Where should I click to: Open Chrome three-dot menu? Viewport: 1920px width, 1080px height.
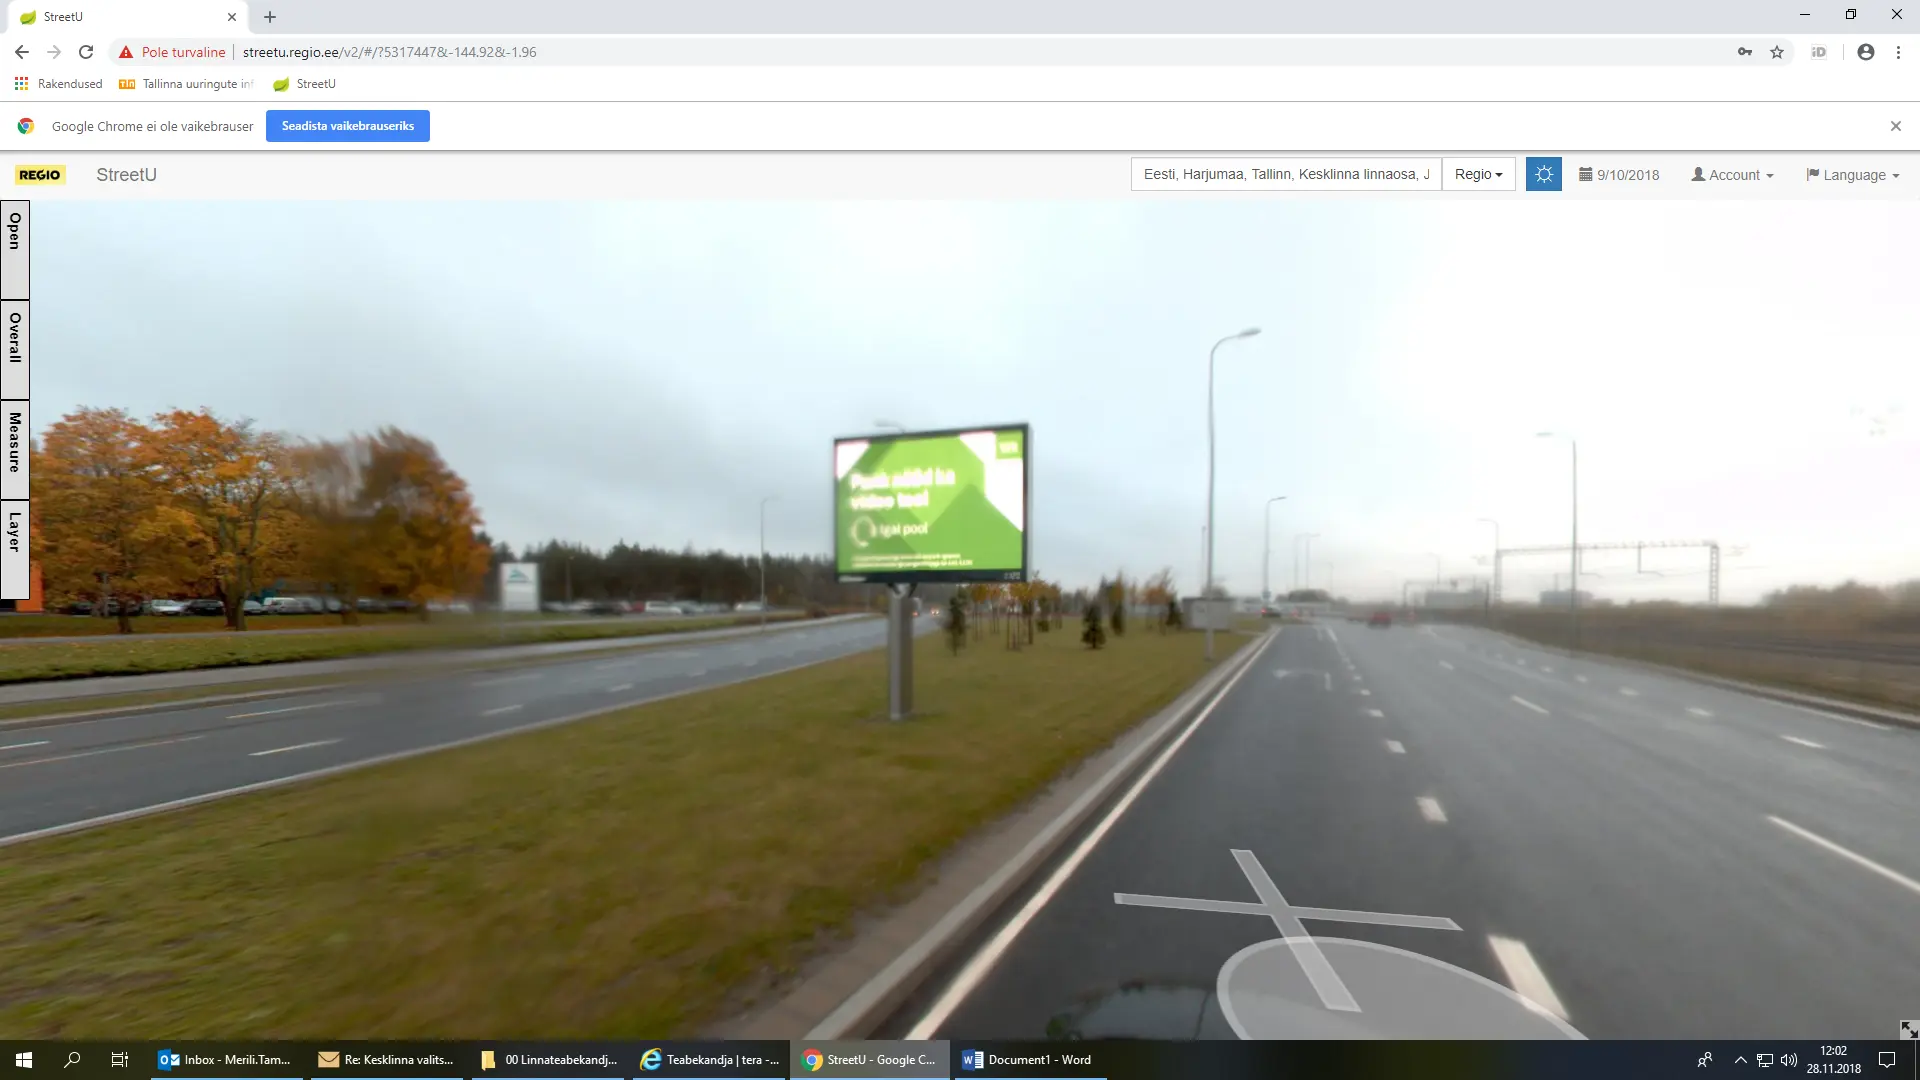click(1898, 52)
